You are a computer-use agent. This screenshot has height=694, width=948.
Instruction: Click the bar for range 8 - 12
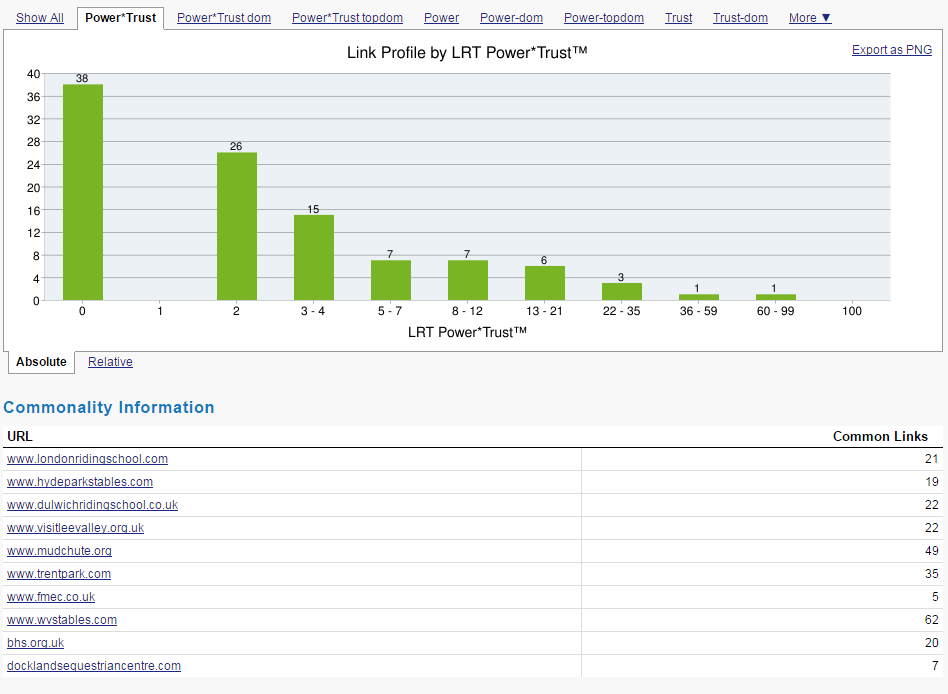(x=468, y=281)
